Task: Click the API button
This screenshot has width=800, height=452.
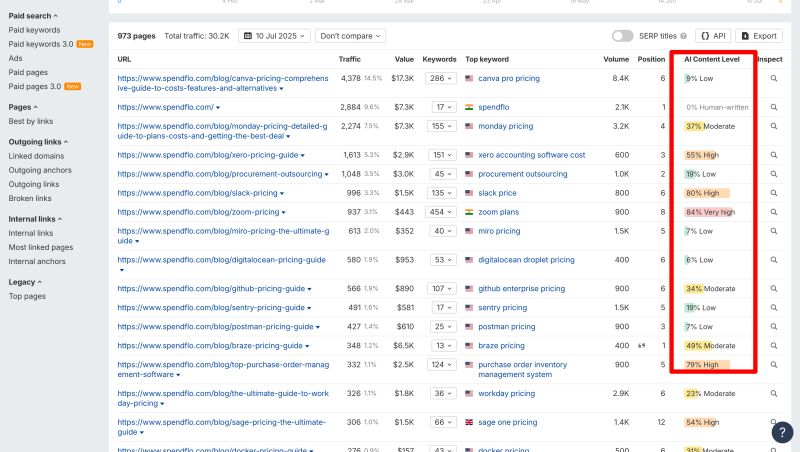Action: coord(713,36)
